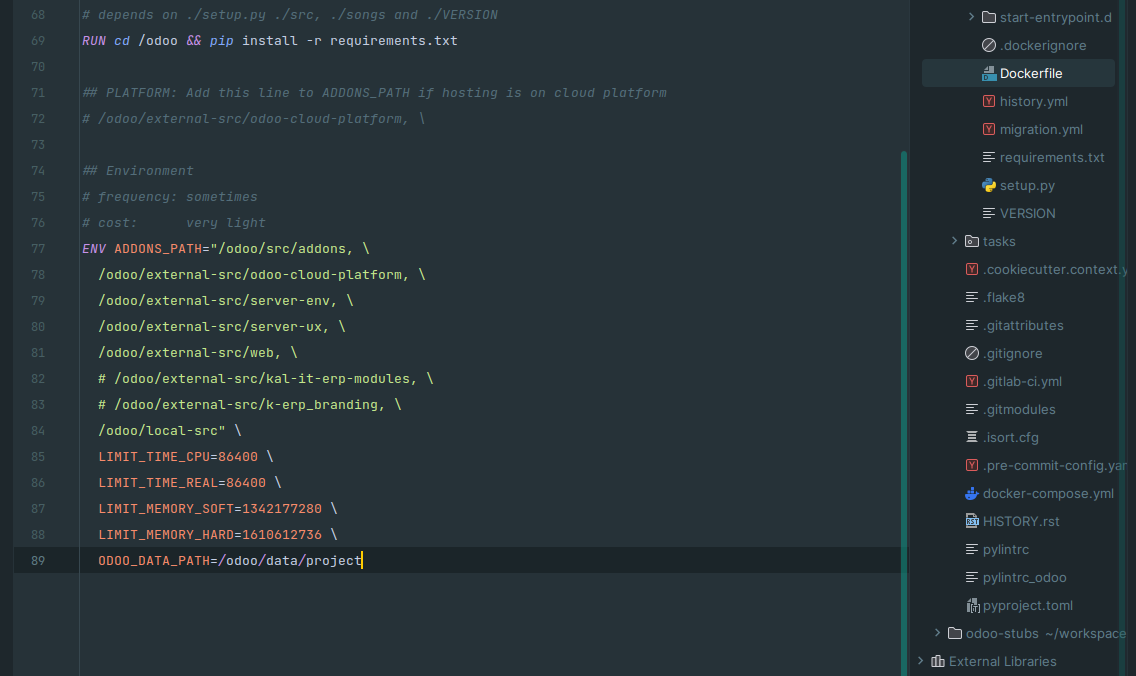This screenshot has width=1136, height=676.
Task: Expand the tasks folder
Action: [954, 241]
